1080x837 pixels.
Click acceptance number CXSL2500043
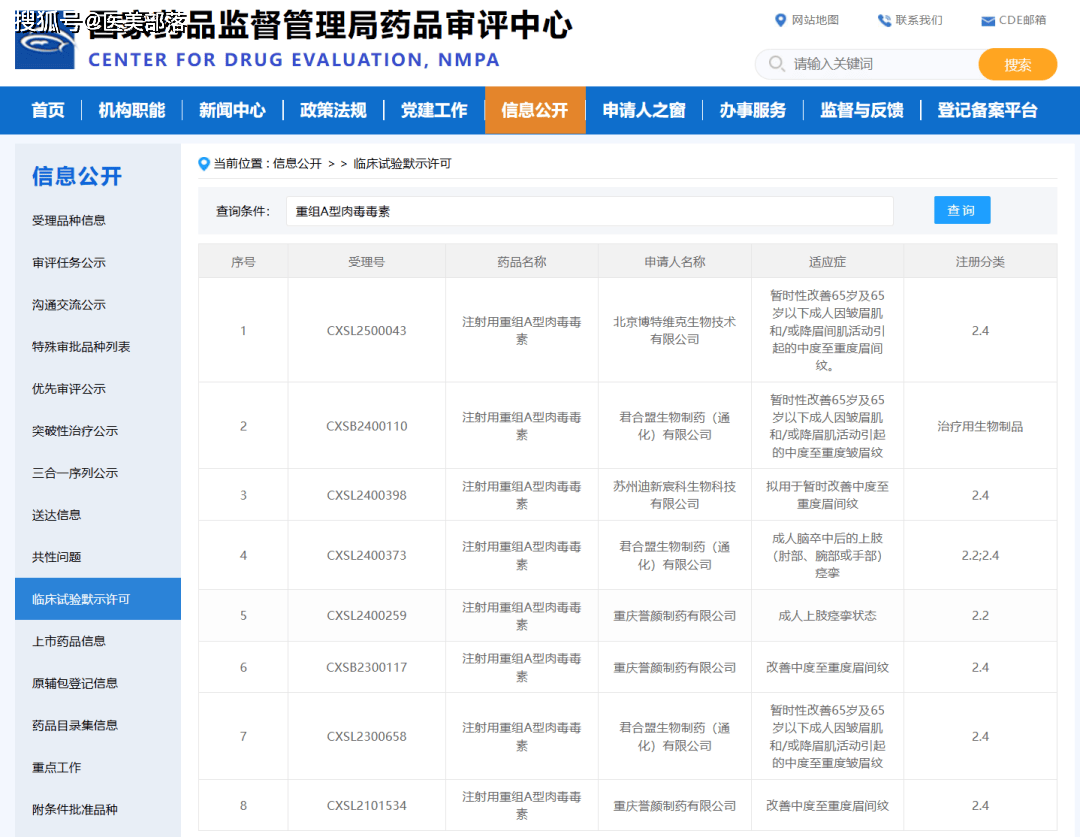coord(366,331)
